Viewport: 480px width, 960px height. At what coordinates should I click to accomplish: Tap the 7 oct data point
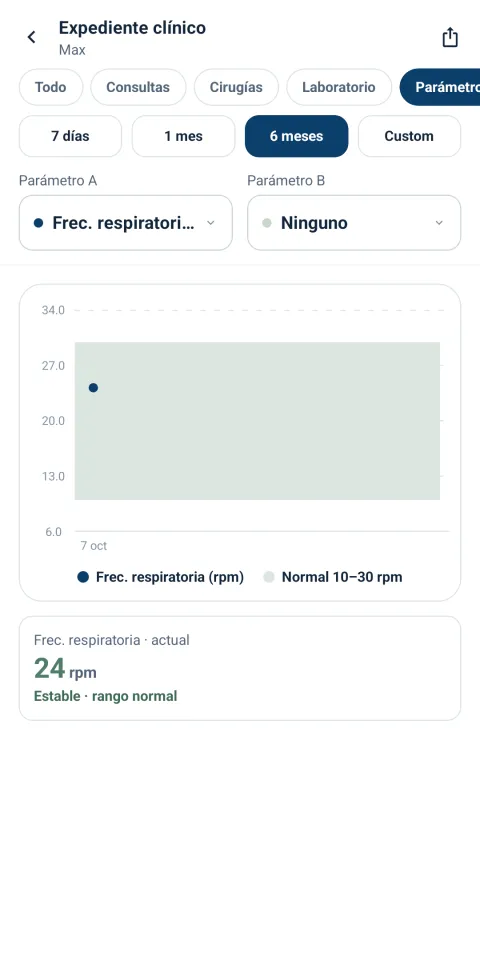click(x=93, y=388)
